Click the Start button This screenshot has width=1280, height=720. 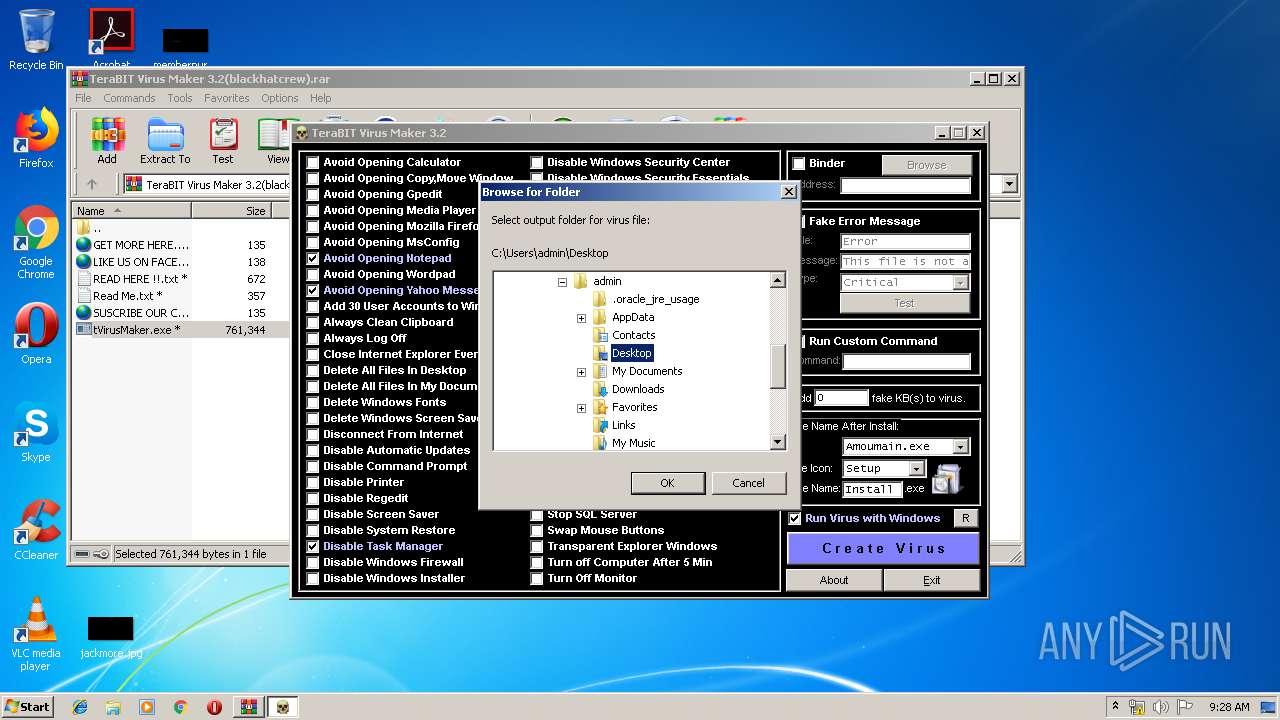28,707
